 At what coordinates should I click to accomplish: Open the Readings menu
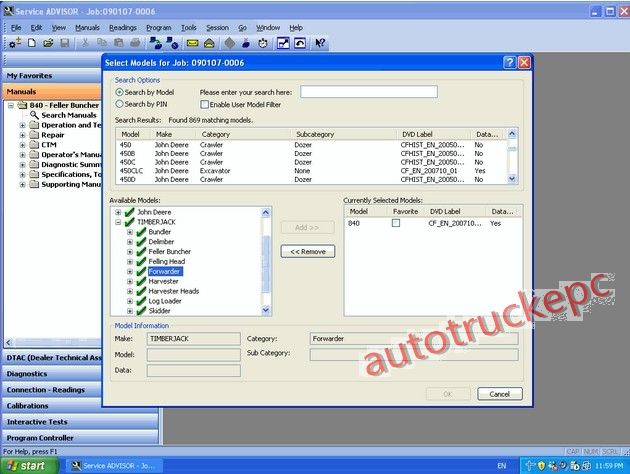tap(123, 28)
